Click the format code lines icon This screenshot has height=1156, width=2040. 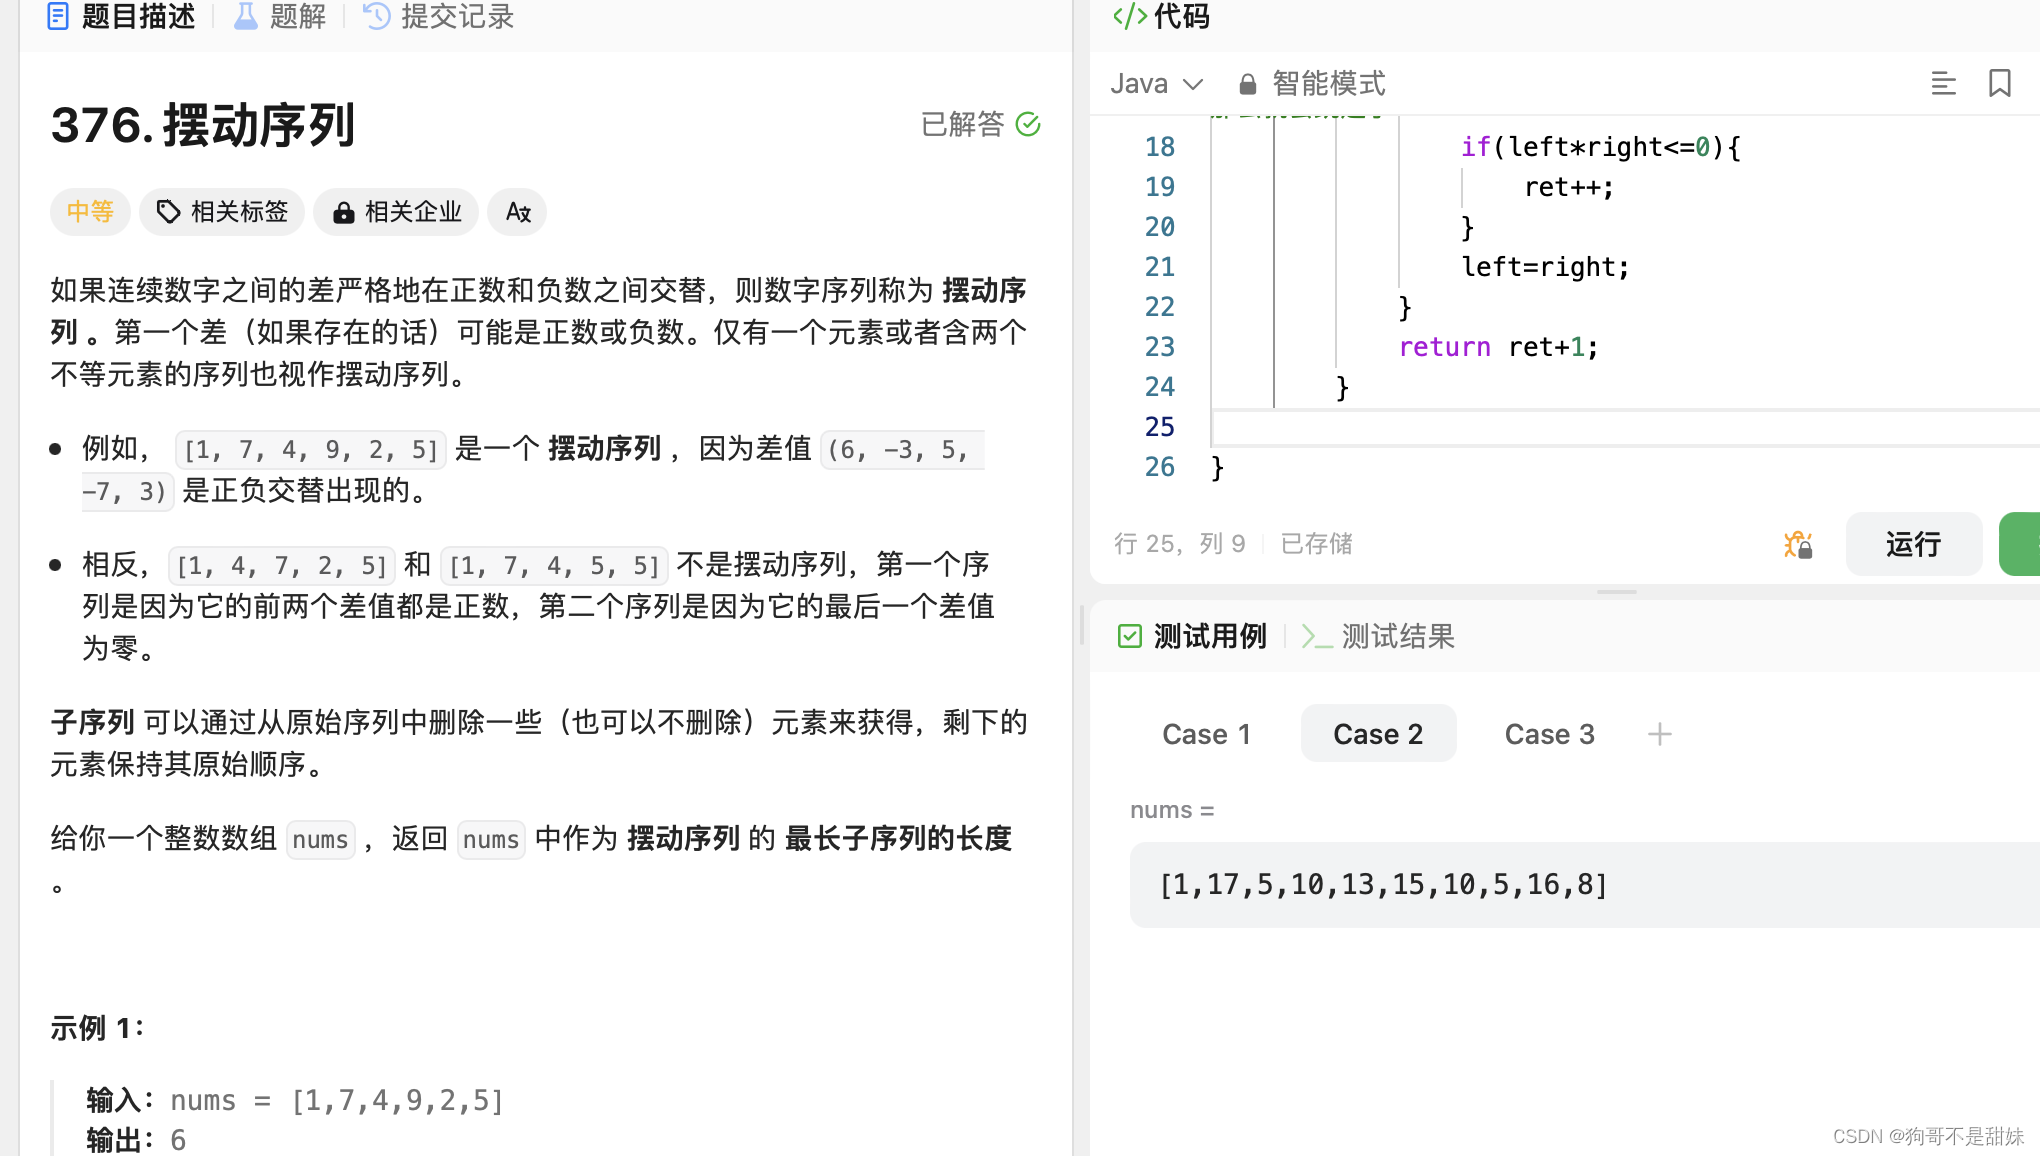1943,84
